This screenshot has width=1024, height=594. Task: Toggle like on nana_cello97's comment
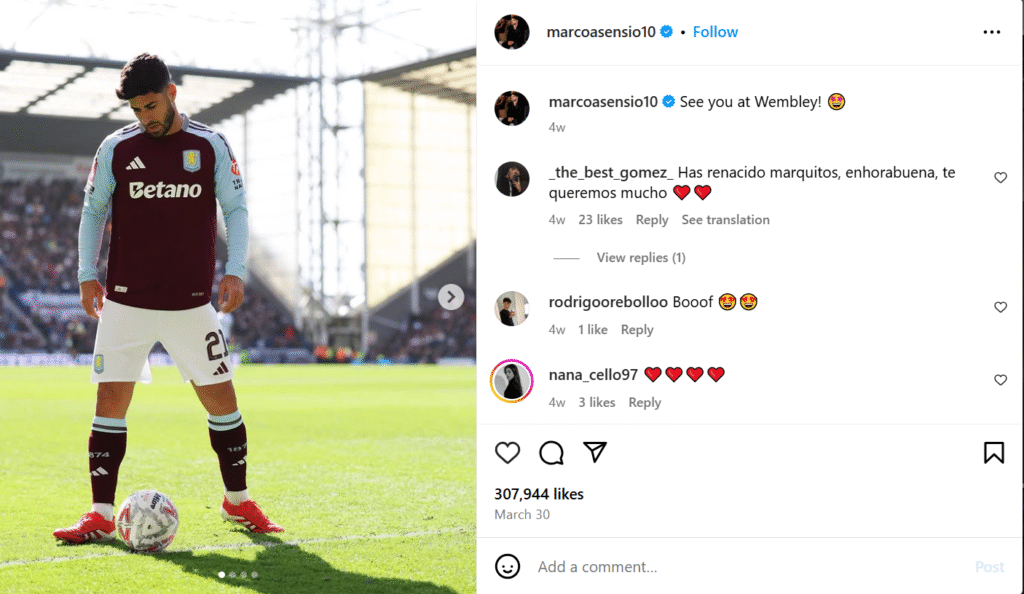[x=1000, y=380]
